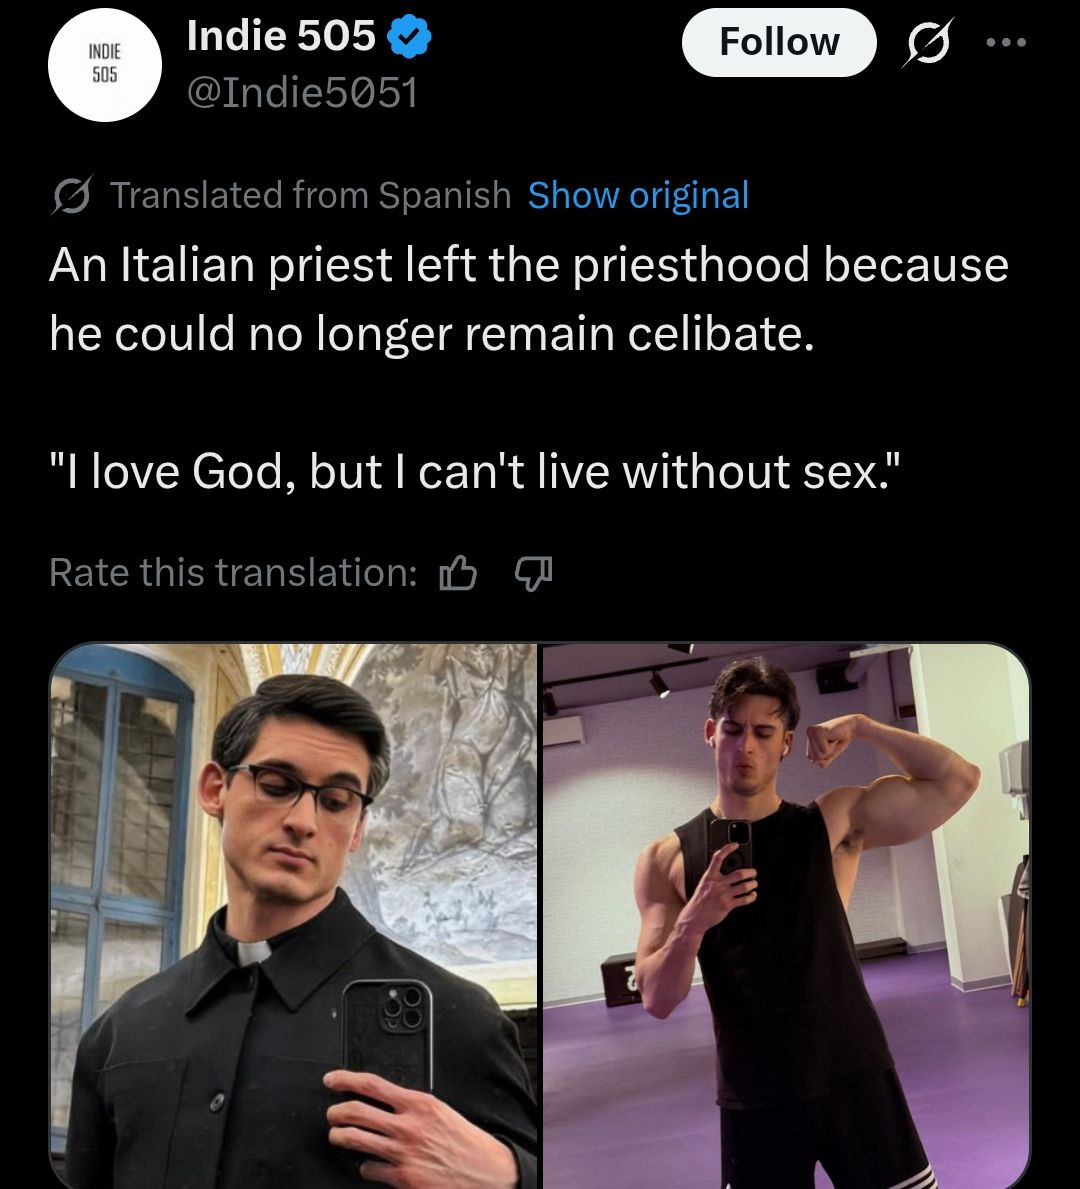Image resolution: width=1080 pixels, height=1189 pixels.
Task: Show the original Spanish post
Action: point(638,196)
